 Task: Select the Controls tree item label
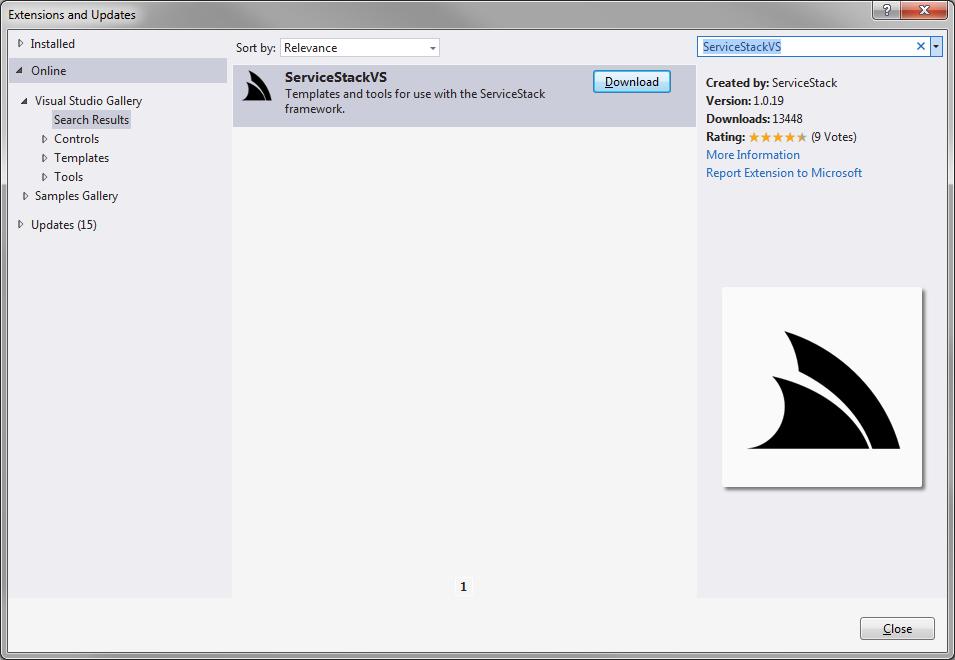pyautogui.click(x=76, y=139)
